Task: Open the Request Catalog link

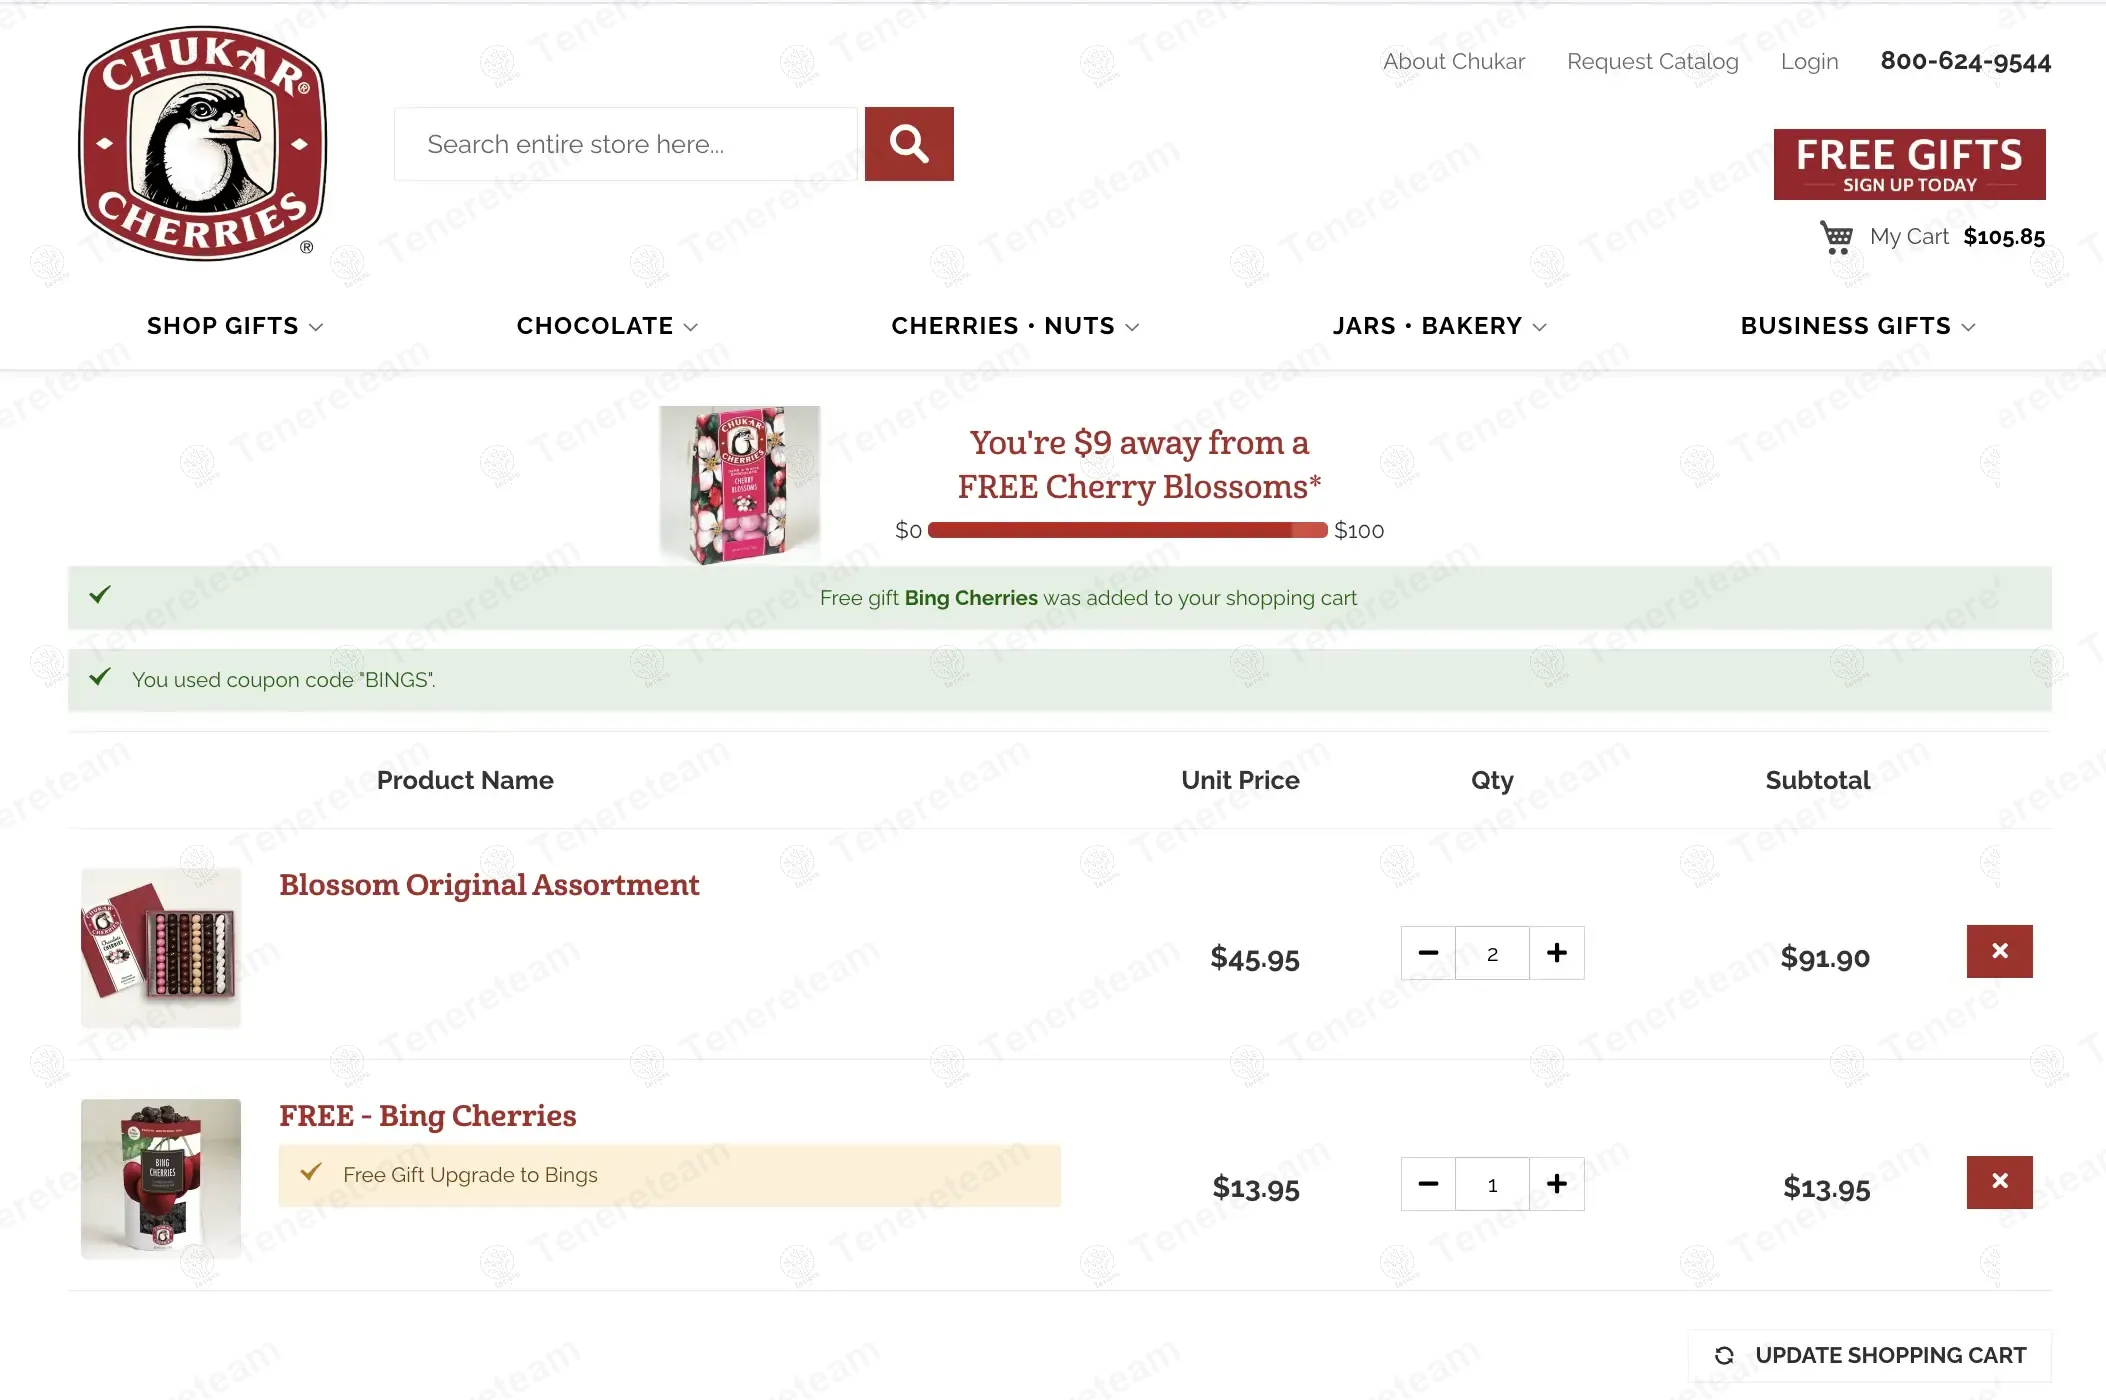Action: (1652, 61)
